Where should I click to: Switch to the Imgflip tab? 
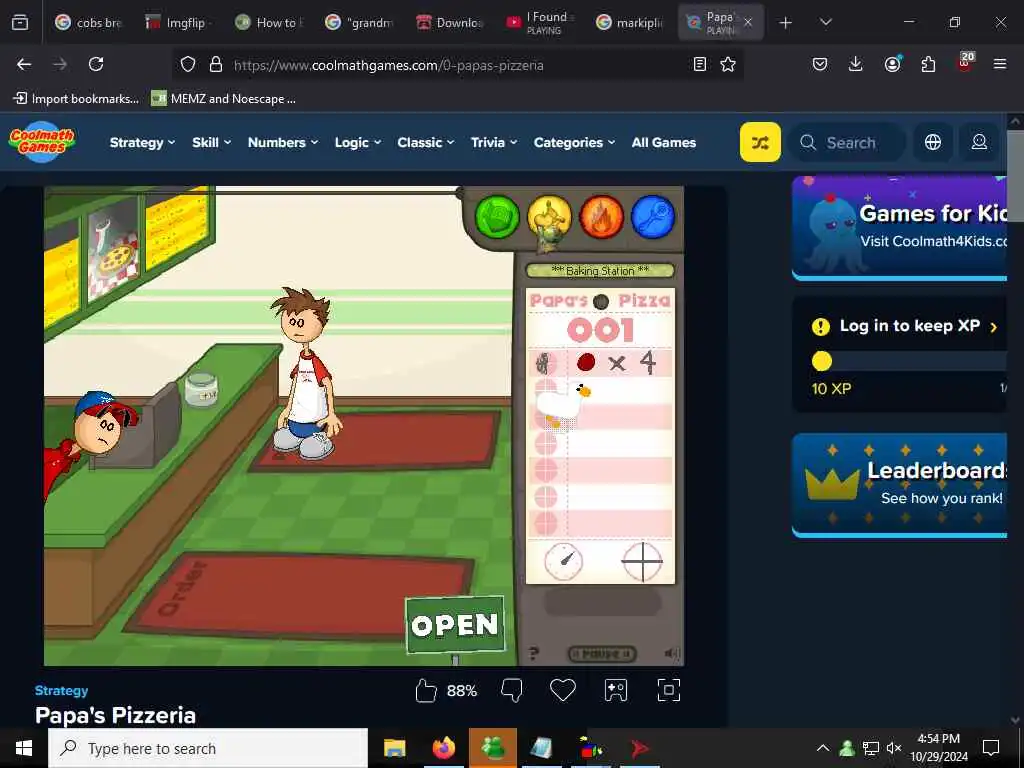tap(180, 23)
